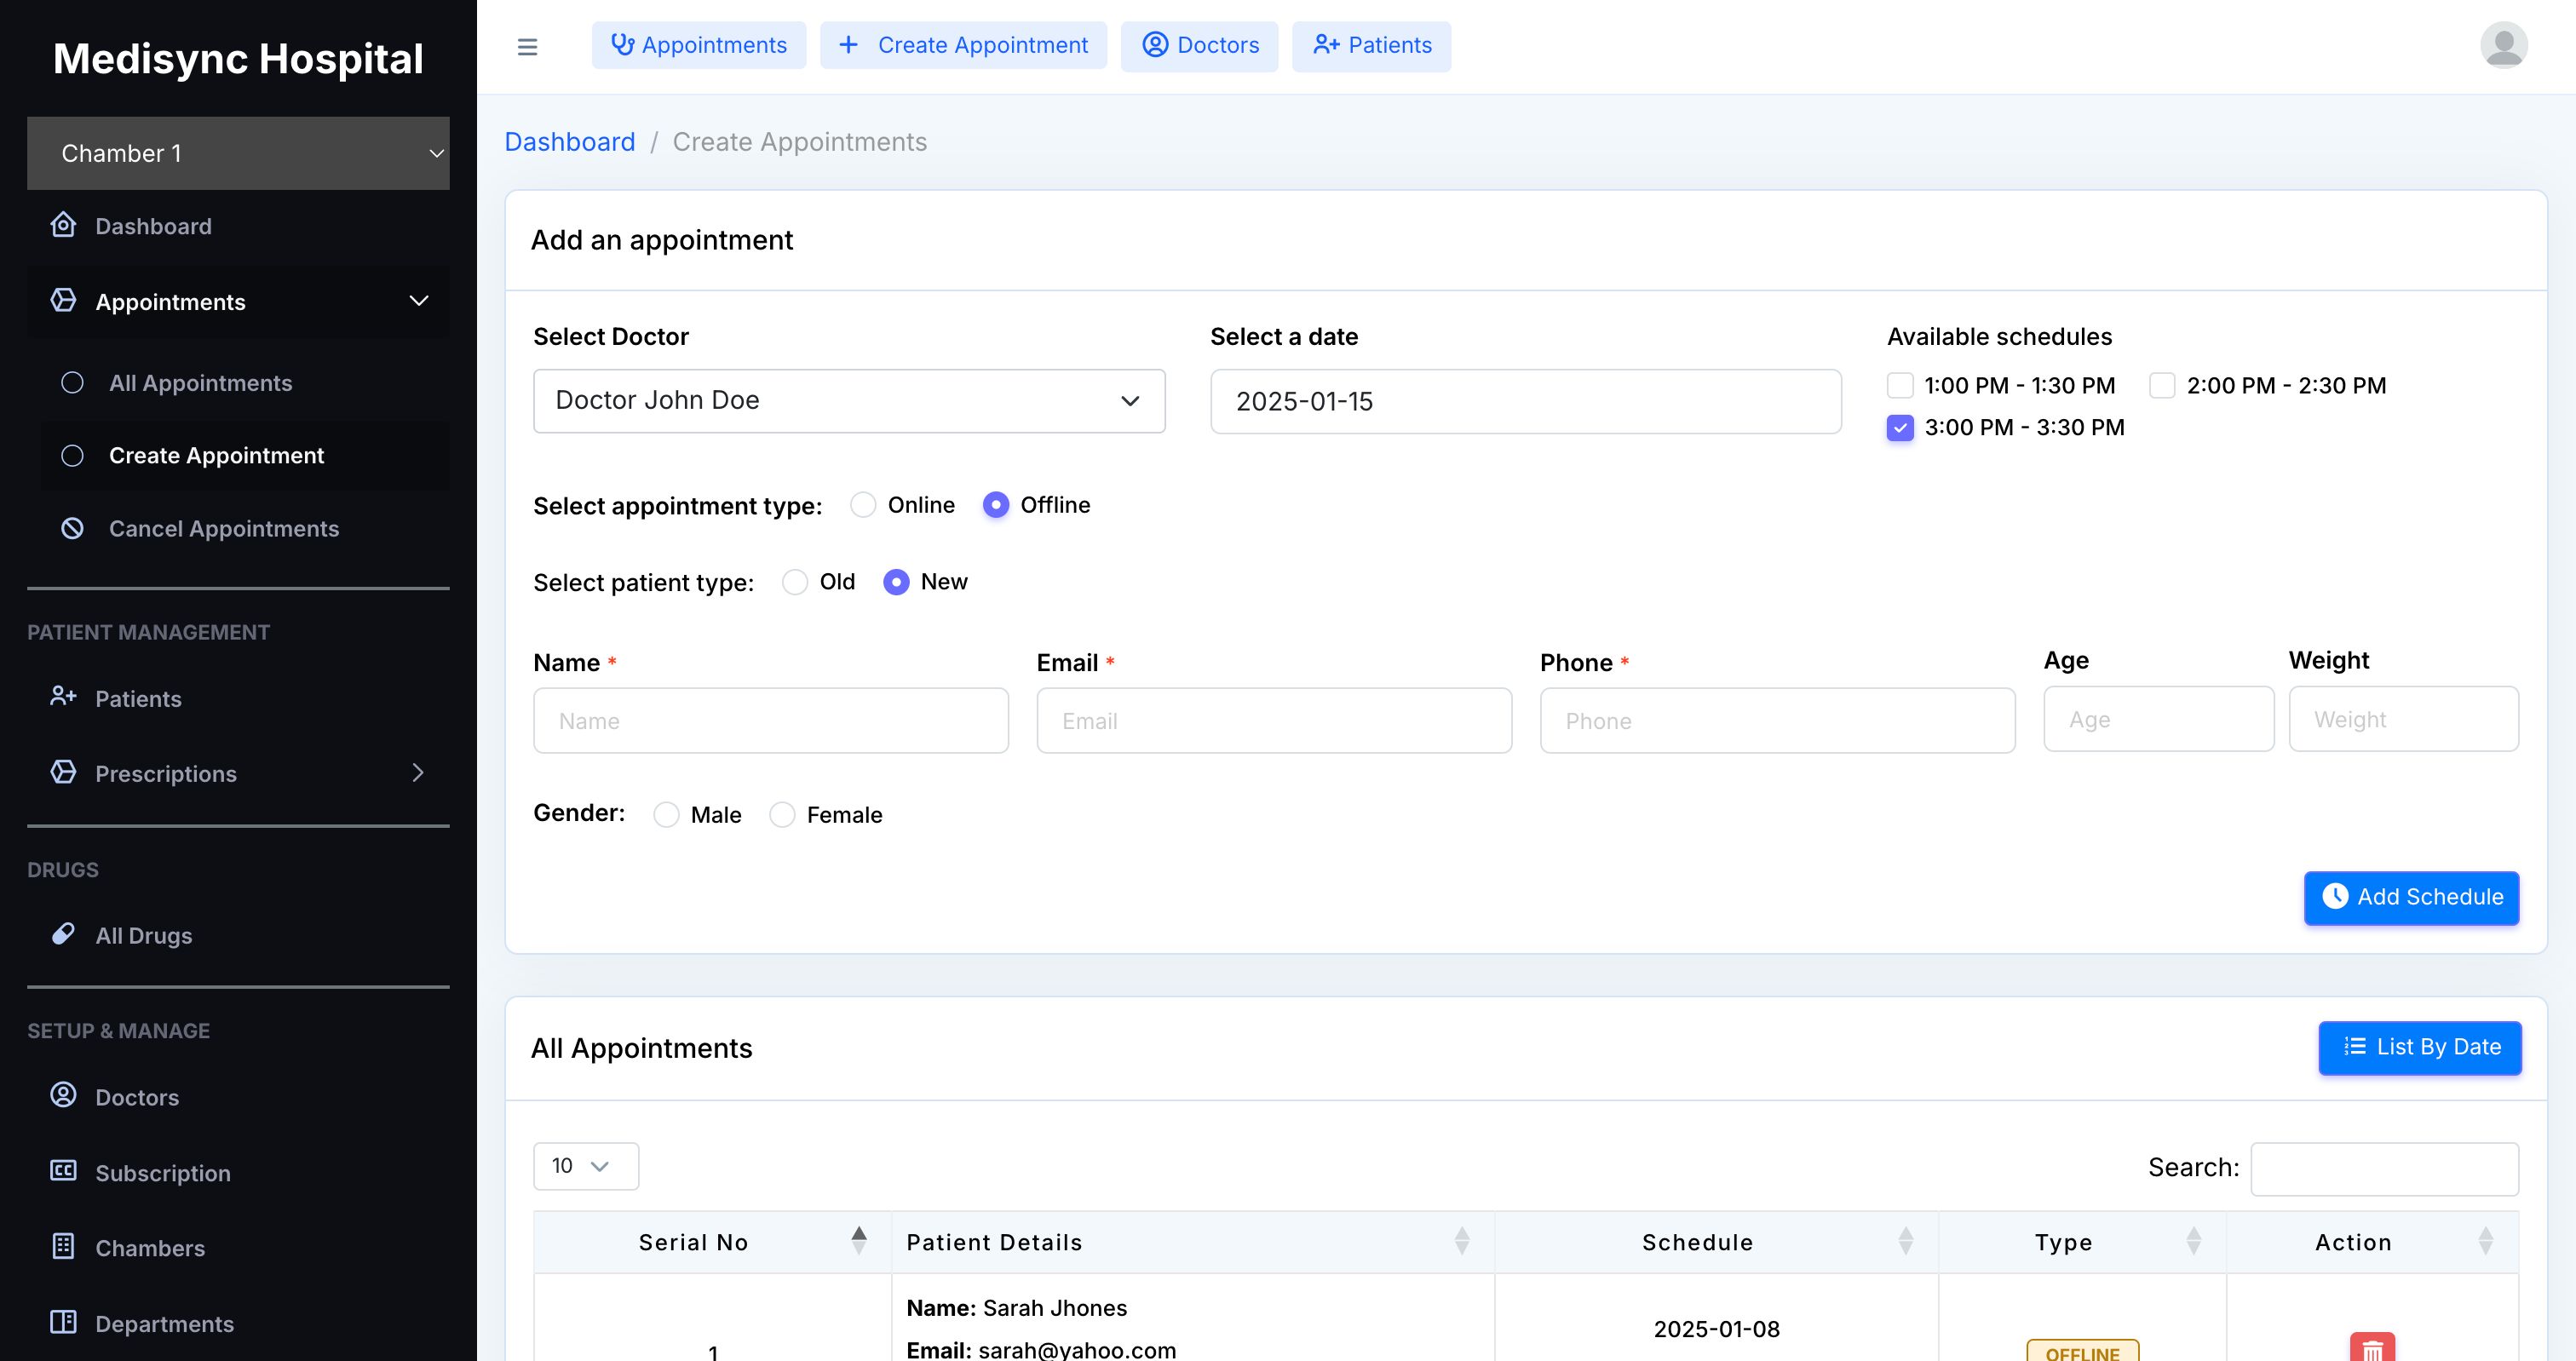
Task: Click the Subscription card icon in sidebar
Action: point(63,1171)
